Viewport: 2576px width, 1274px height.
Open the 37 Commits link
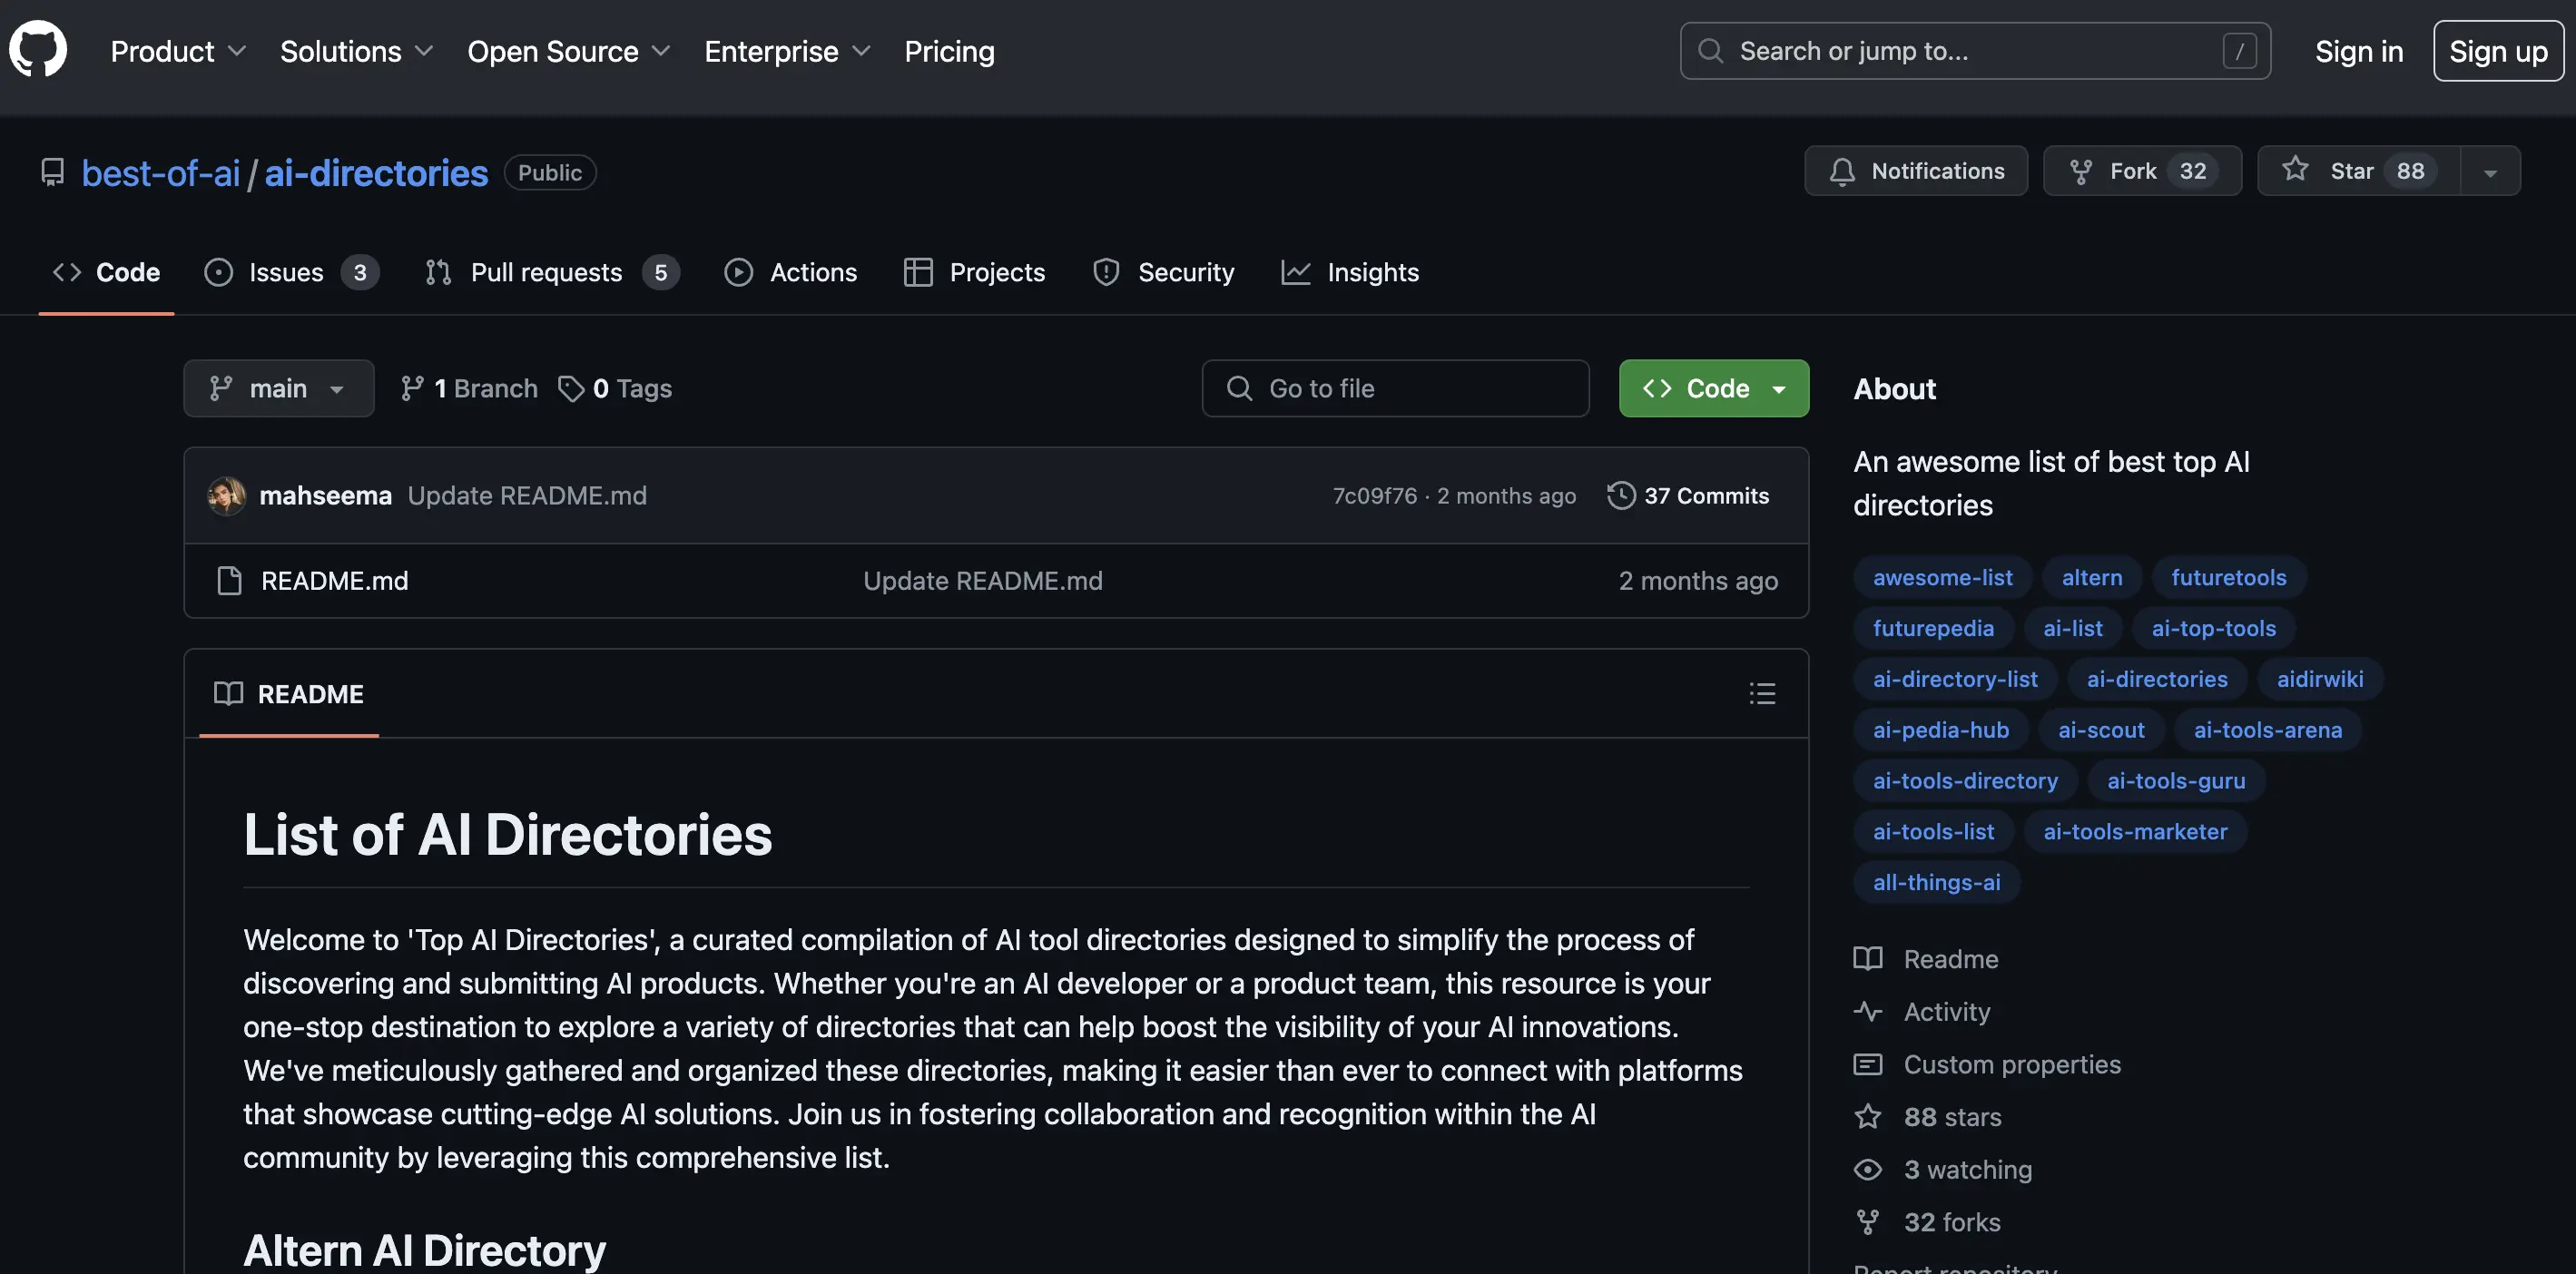(1688, 495)
